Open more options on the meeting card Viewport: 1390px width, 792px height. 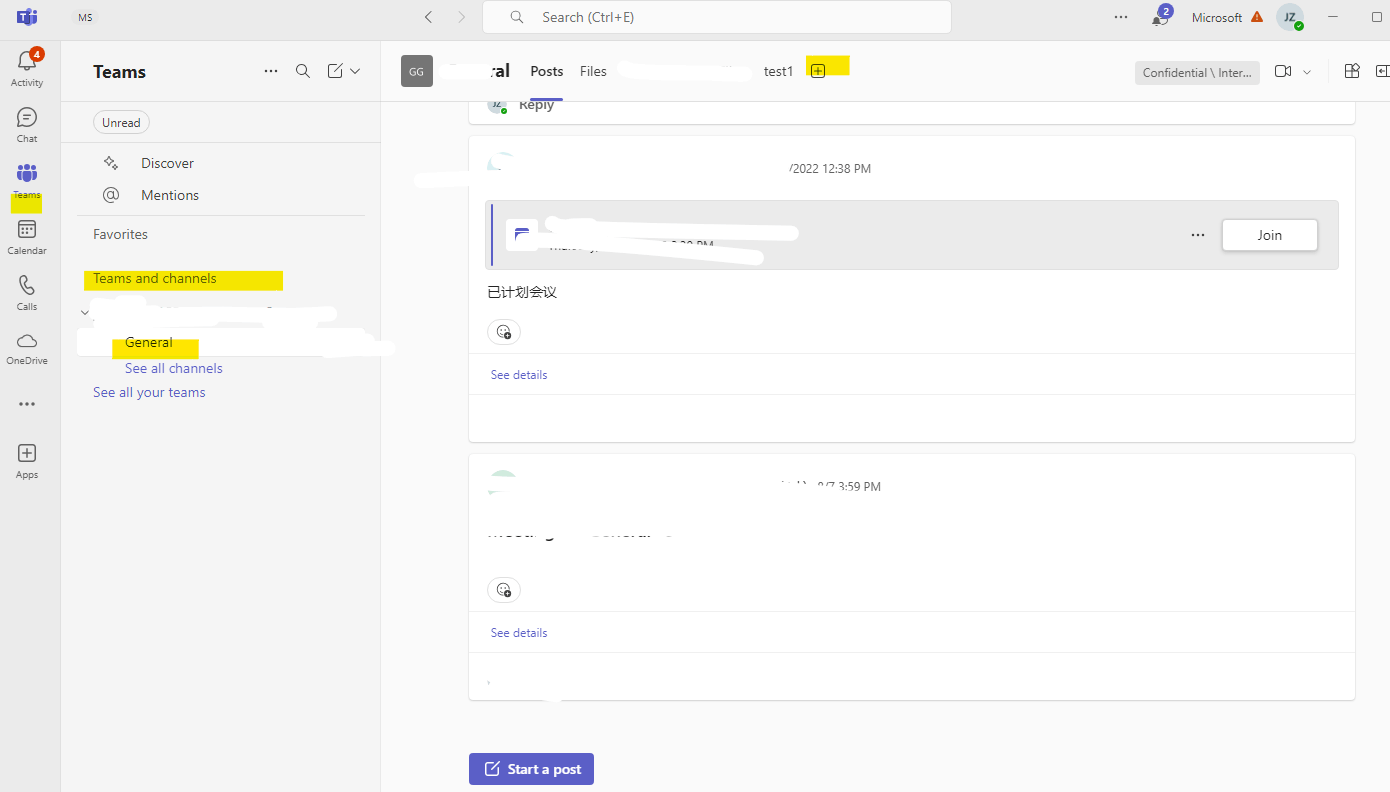(1198, 235)
